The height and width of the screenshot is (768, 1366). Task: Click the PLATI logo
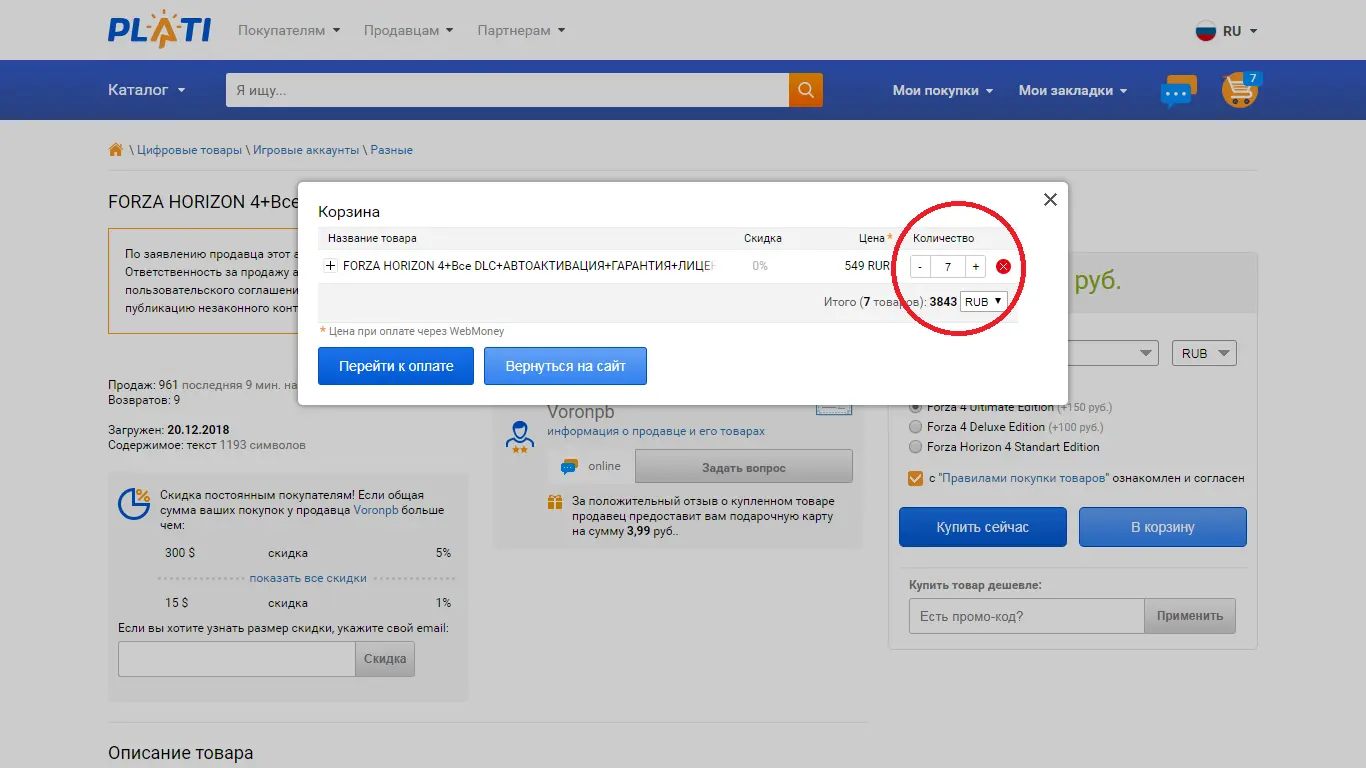pos(159,29)
